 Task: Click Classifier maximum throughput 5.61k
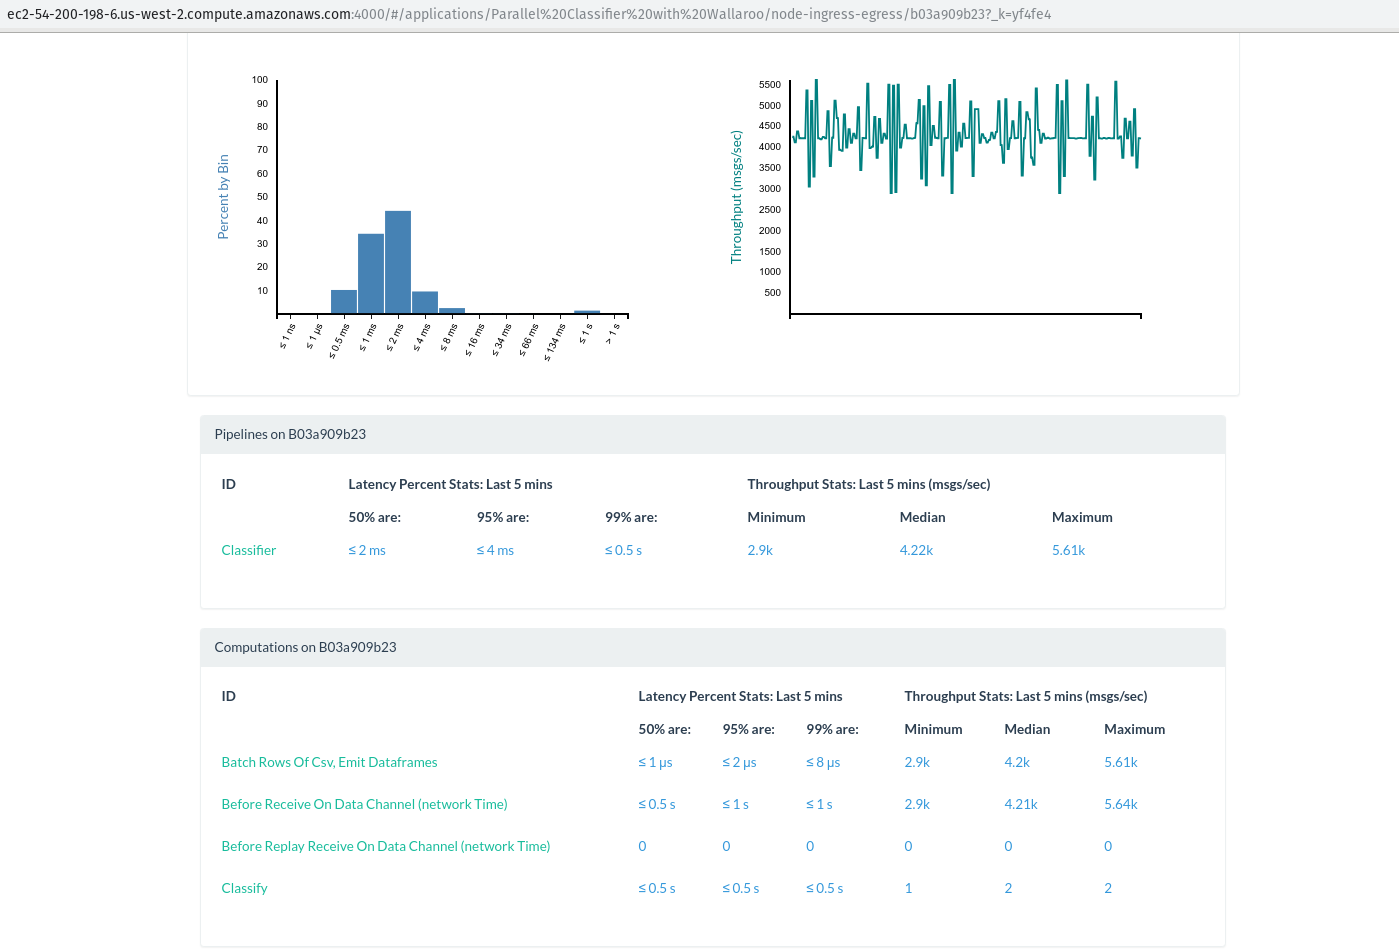pyautogui.click(x=1068, y=550)
